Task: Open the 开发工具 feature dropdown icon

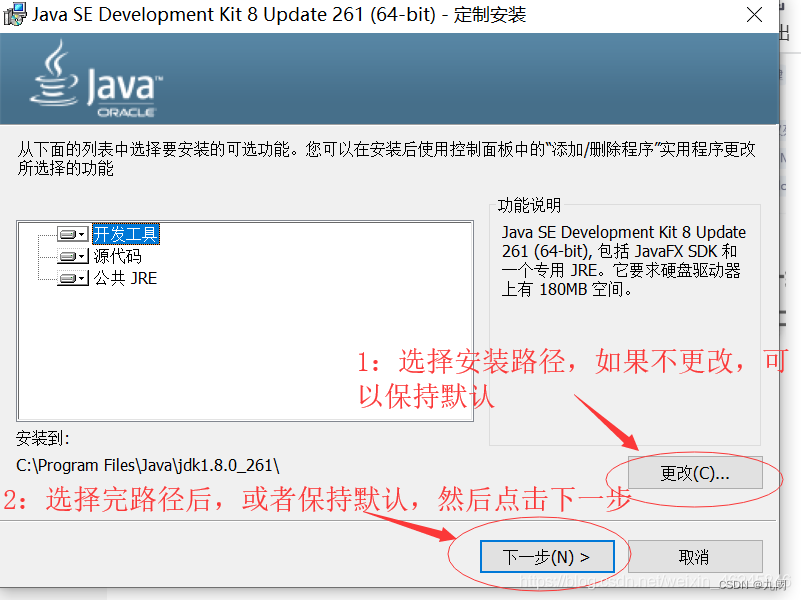Action: tap(73, 234)
